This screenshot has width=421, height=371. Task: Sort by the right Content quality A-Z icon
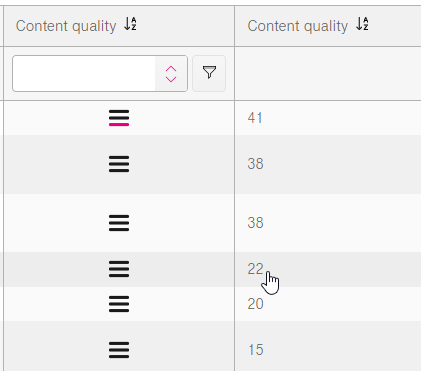[362, 24]
